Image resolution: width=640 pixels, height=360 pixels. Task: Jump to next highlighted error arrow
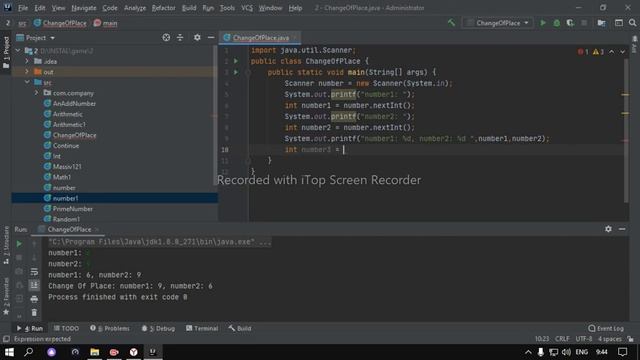pyautogui.click(x=622, y=52)
